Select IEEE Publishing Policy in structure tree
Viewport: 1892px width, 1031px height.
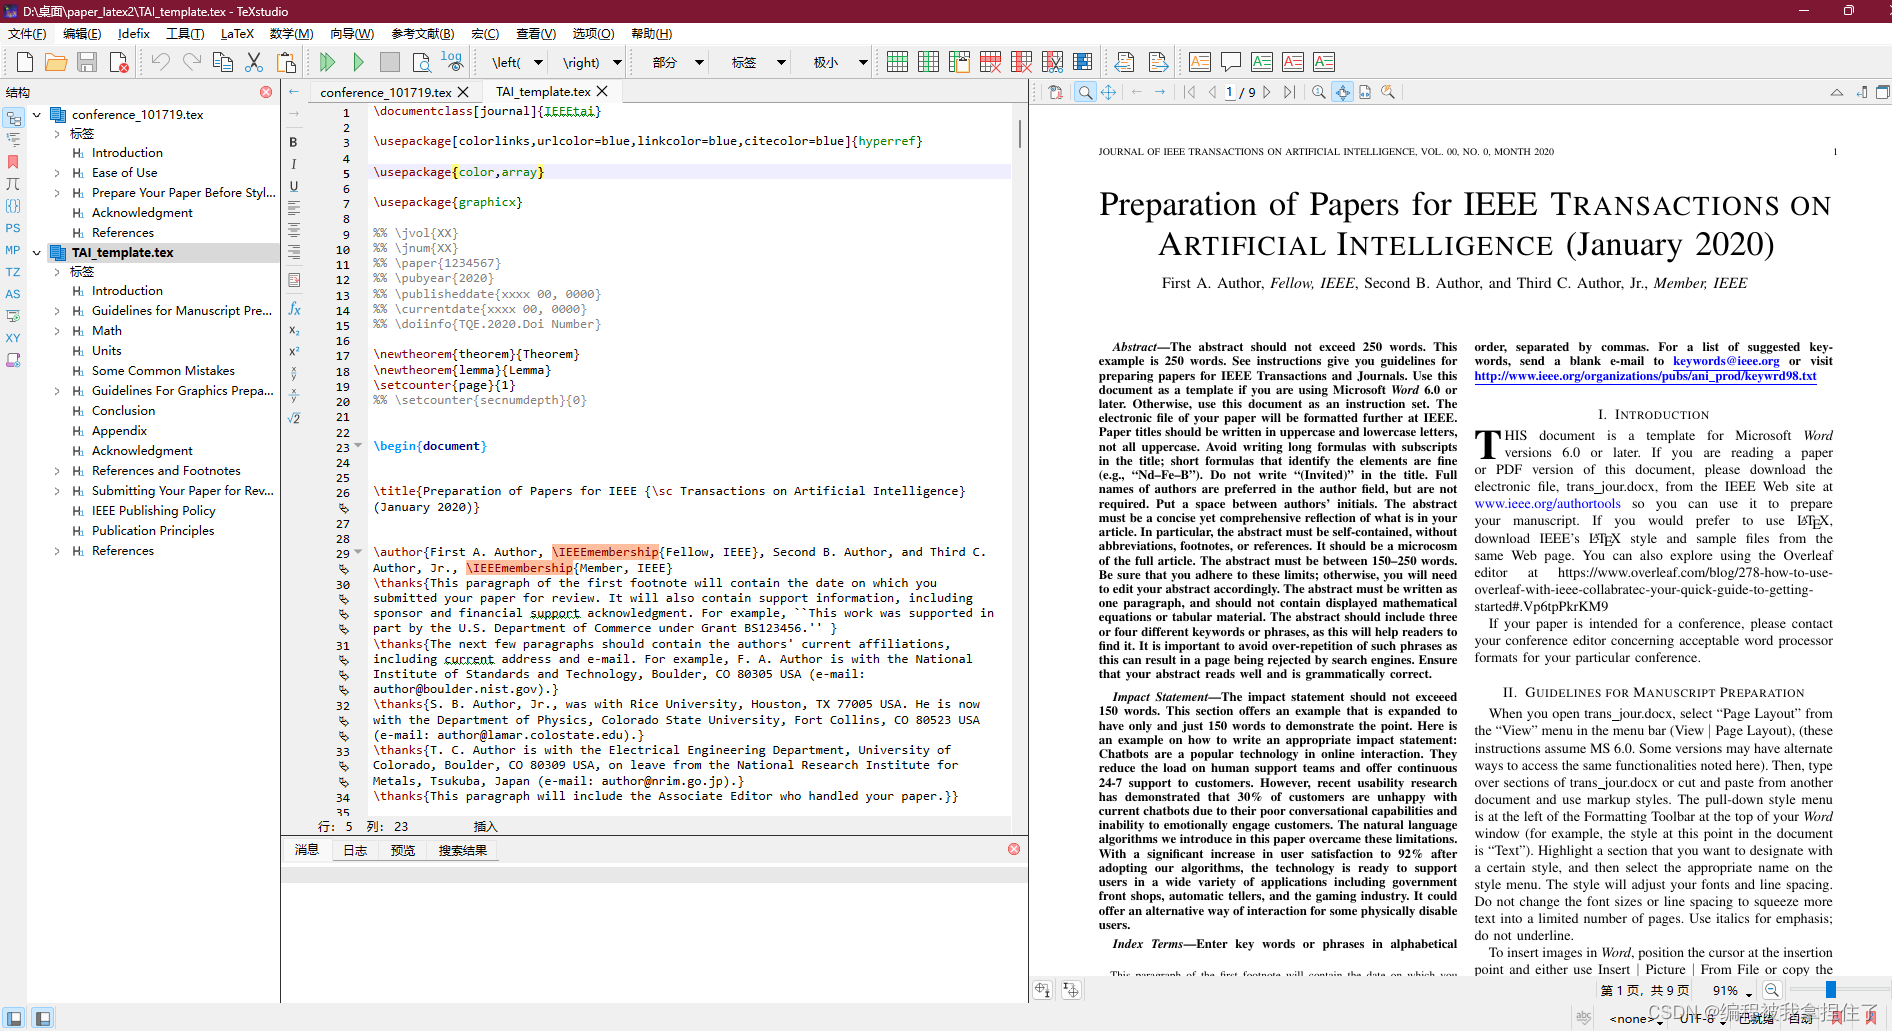click(x=153, y=511)
